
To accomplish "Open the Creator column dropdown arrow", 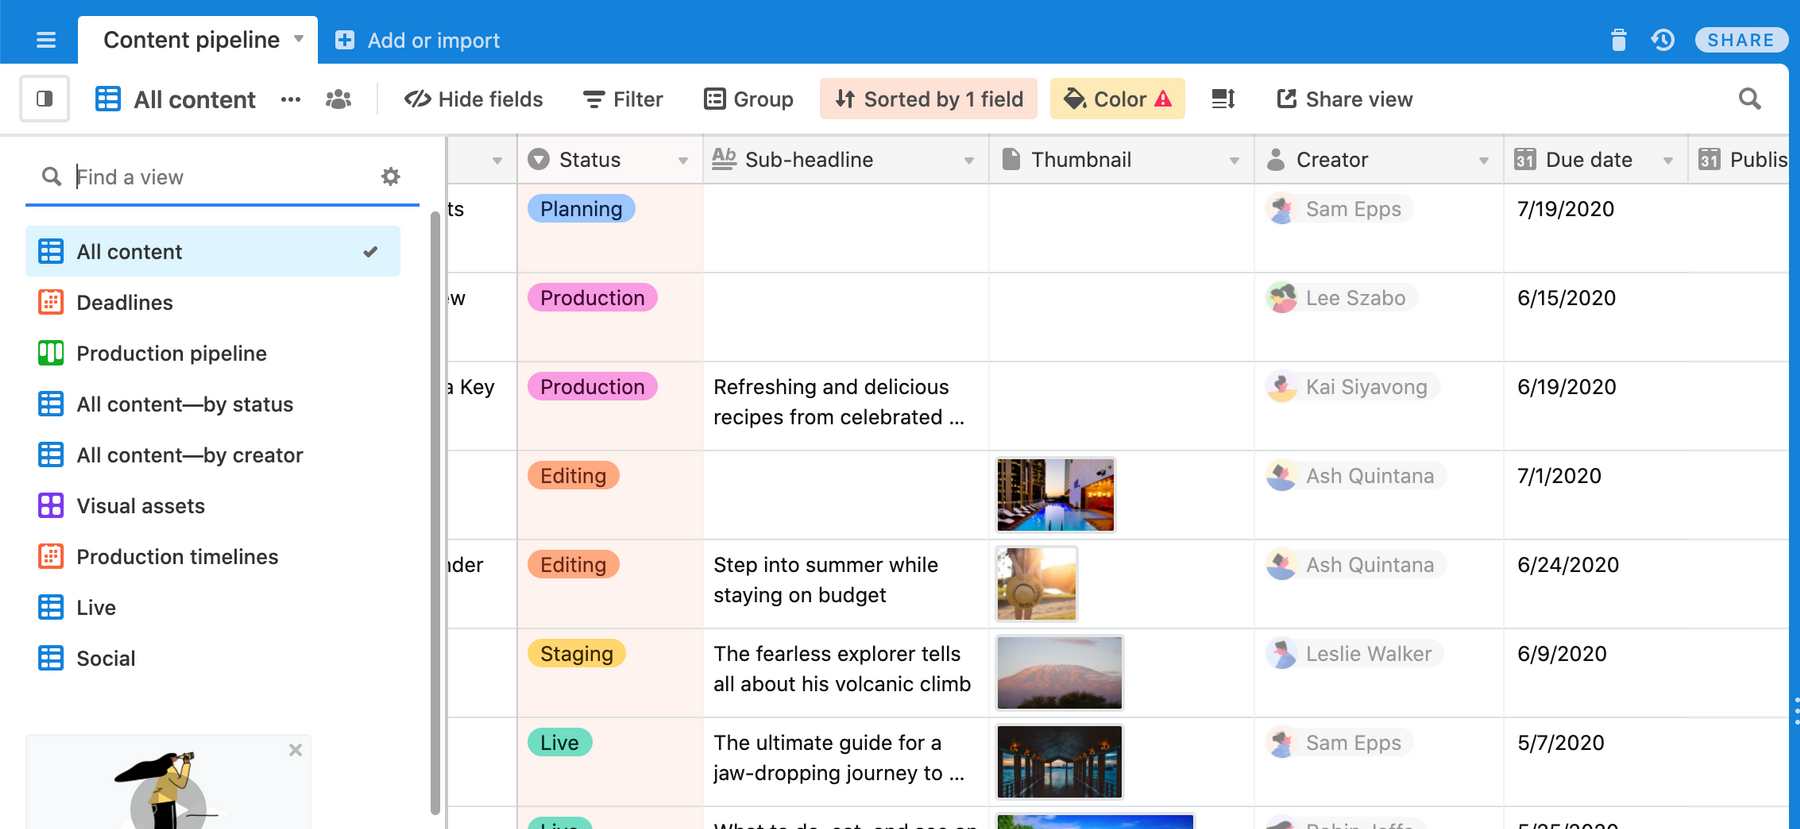I will 1483,160.
